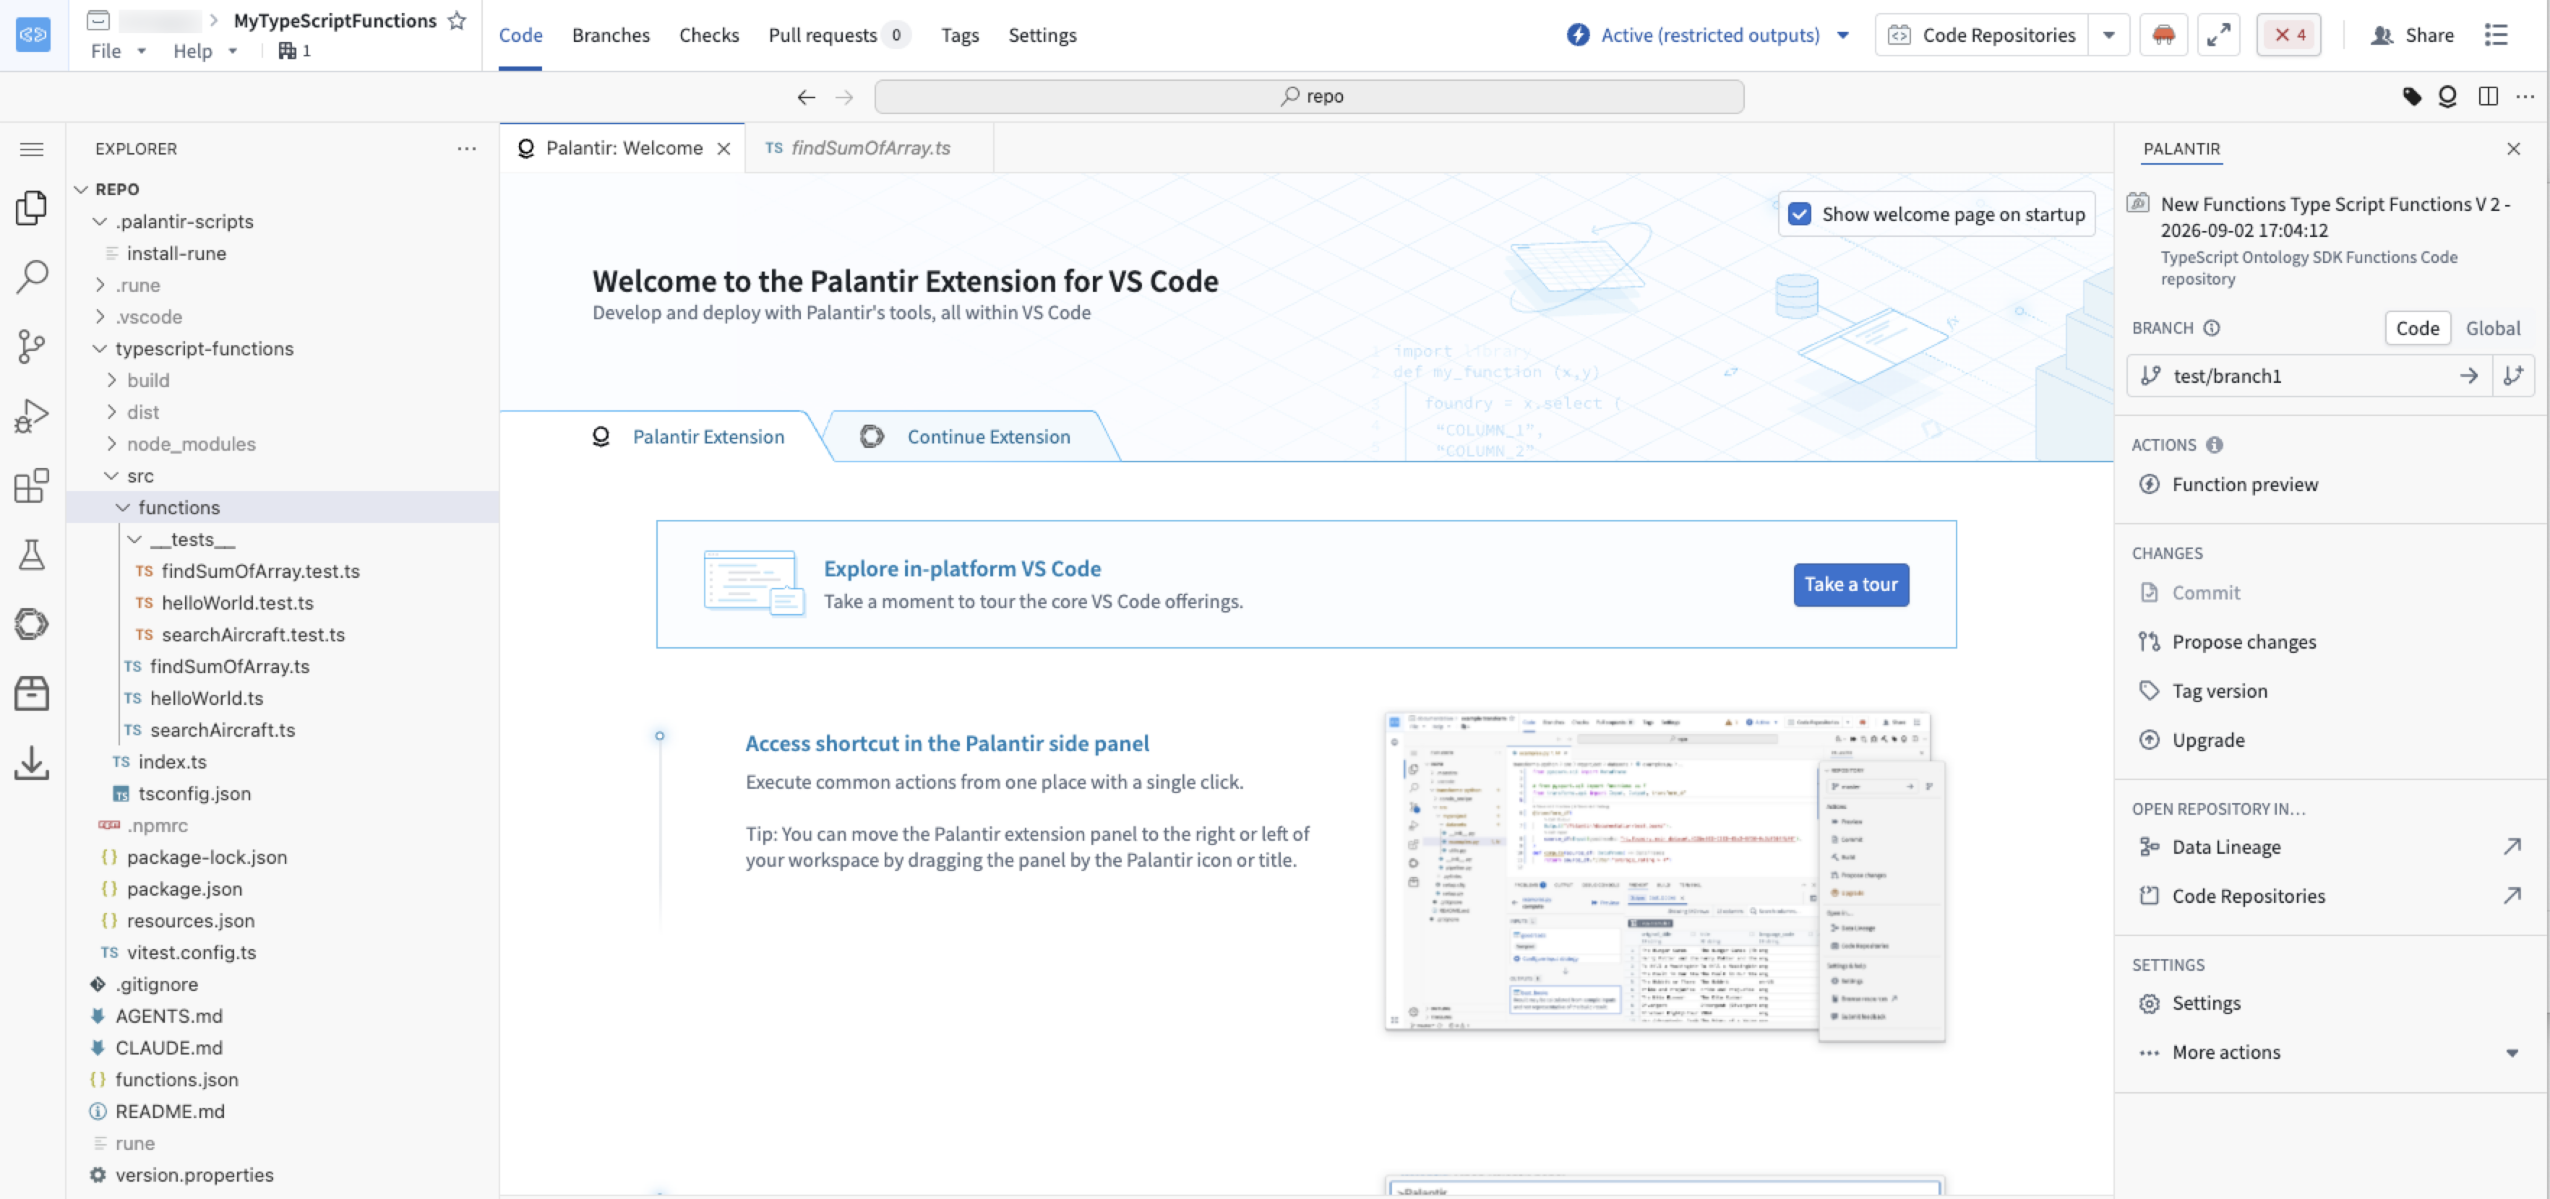Click the repo search field
This screenshot has width=2550, height=1199.
click(x=1309, y=97)
